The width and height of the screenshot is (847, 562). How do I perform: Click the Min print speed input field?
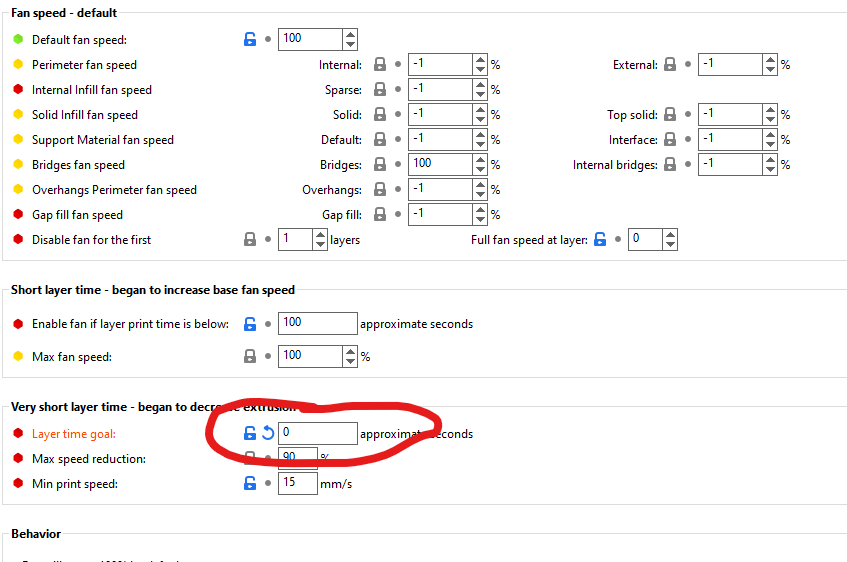(x=297, y=484)
